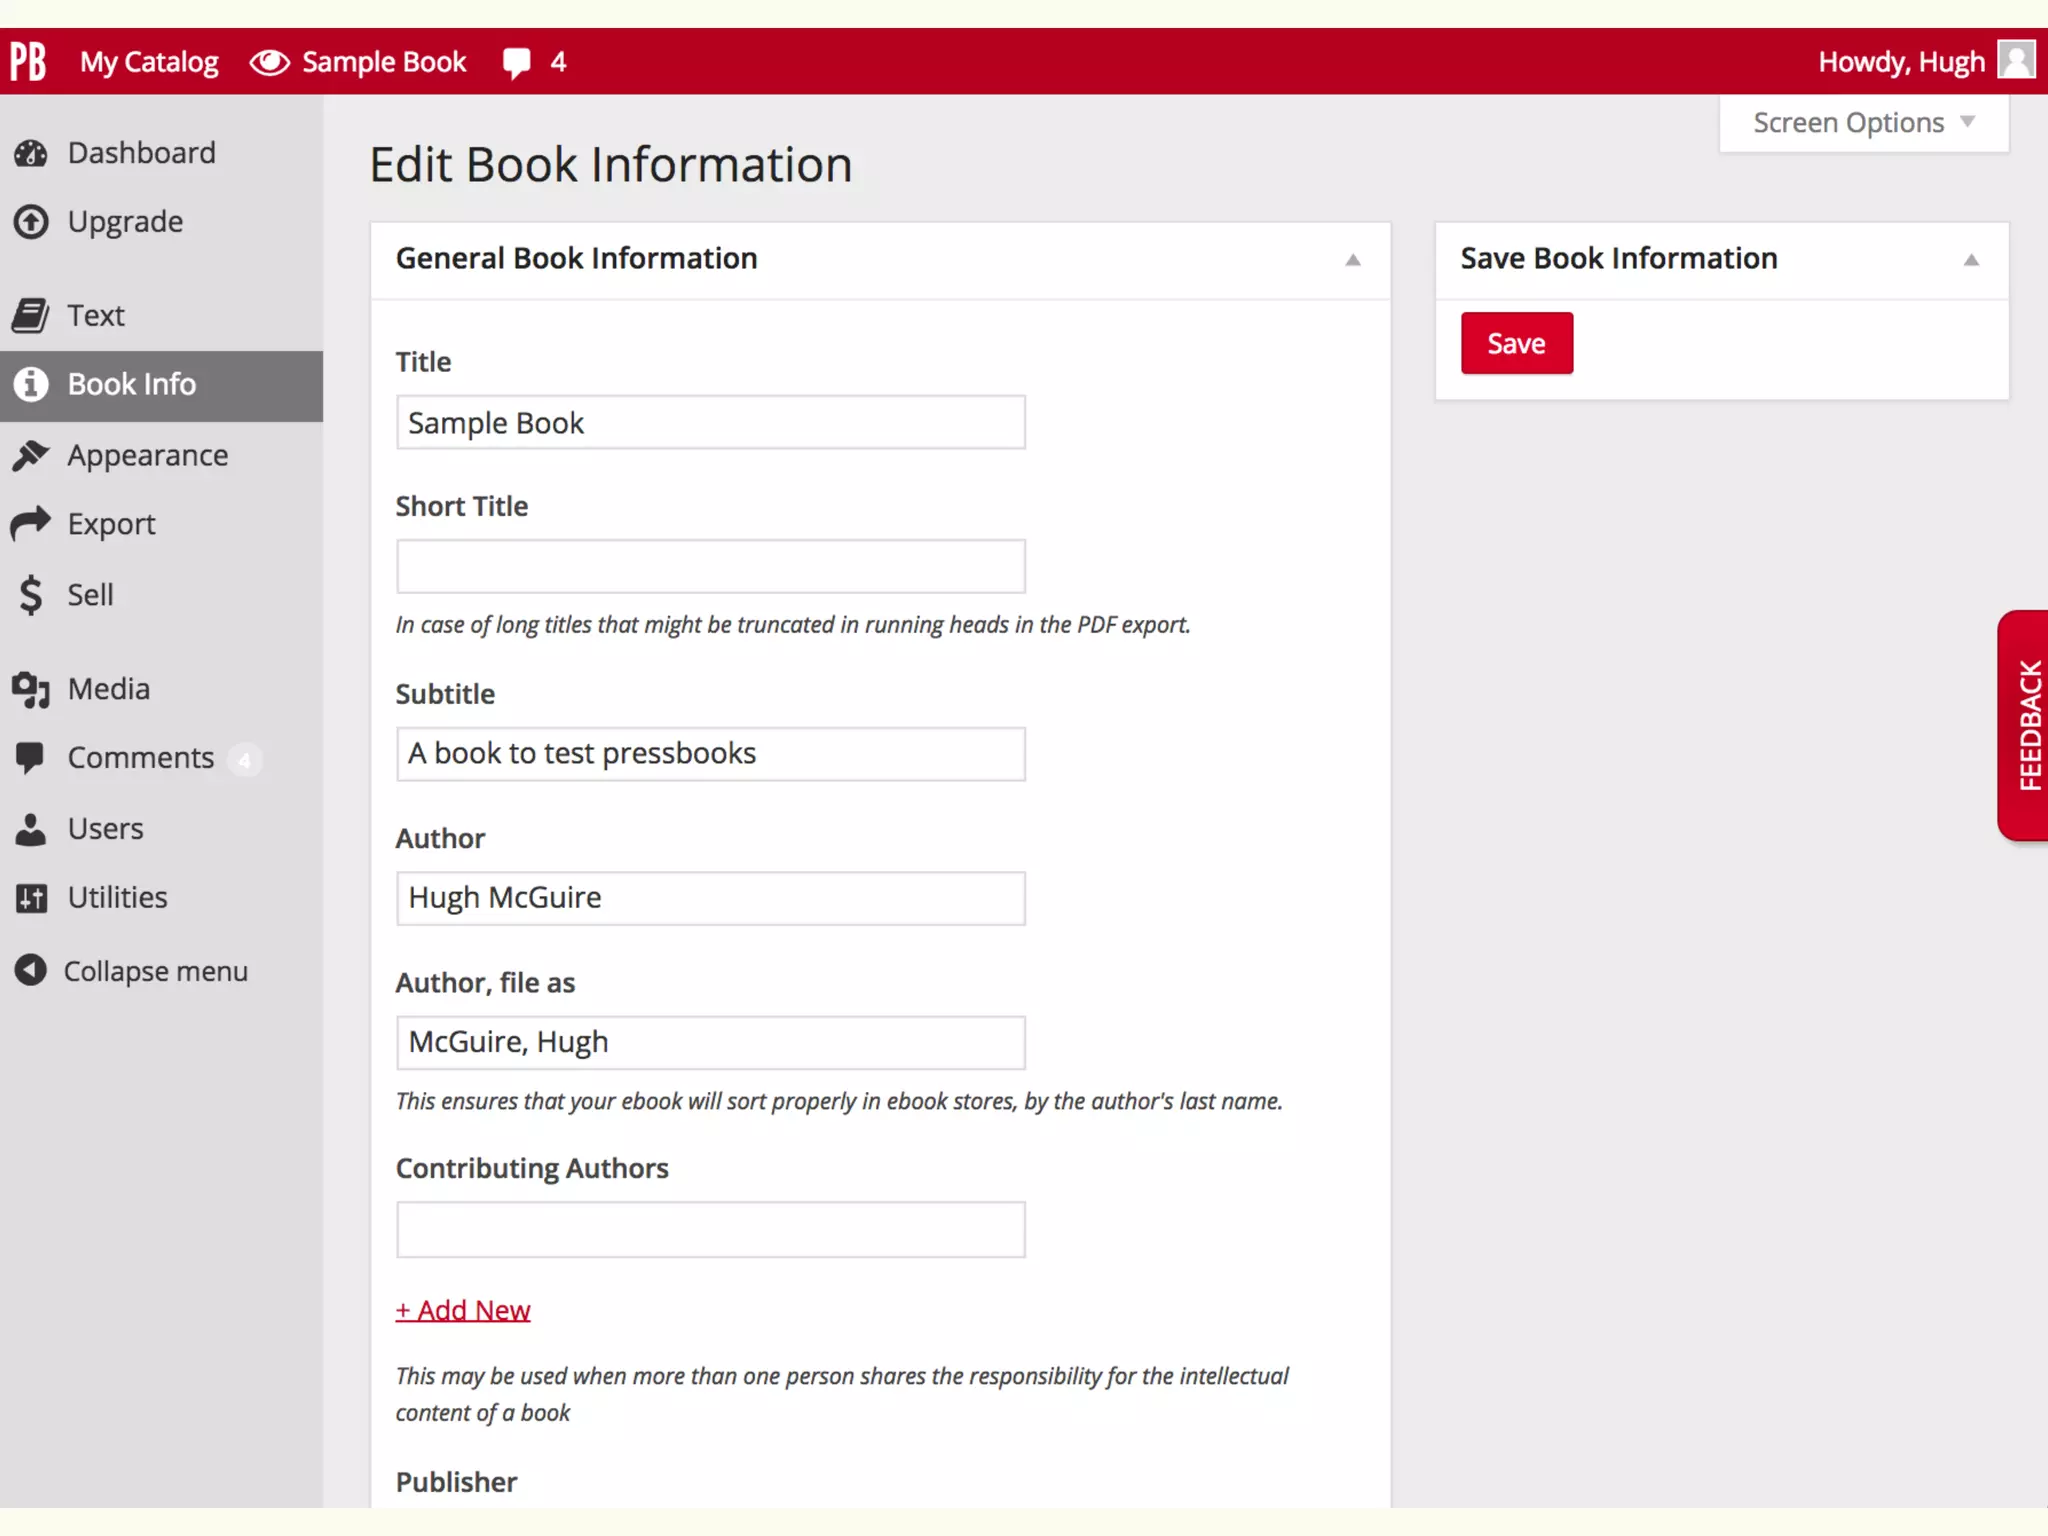Collapse the Save Book Information panel

tap(1970, 260)
